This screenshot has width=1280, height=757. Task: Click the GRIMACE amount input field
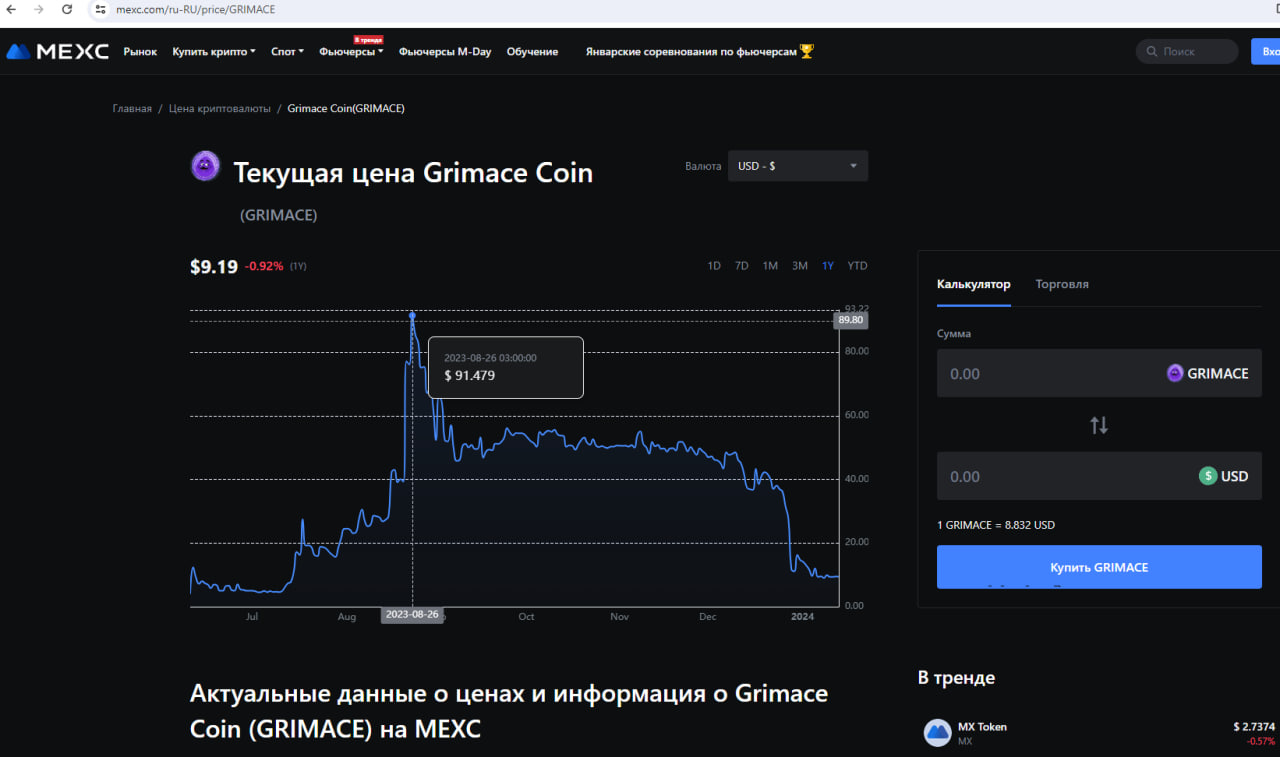1099,373
